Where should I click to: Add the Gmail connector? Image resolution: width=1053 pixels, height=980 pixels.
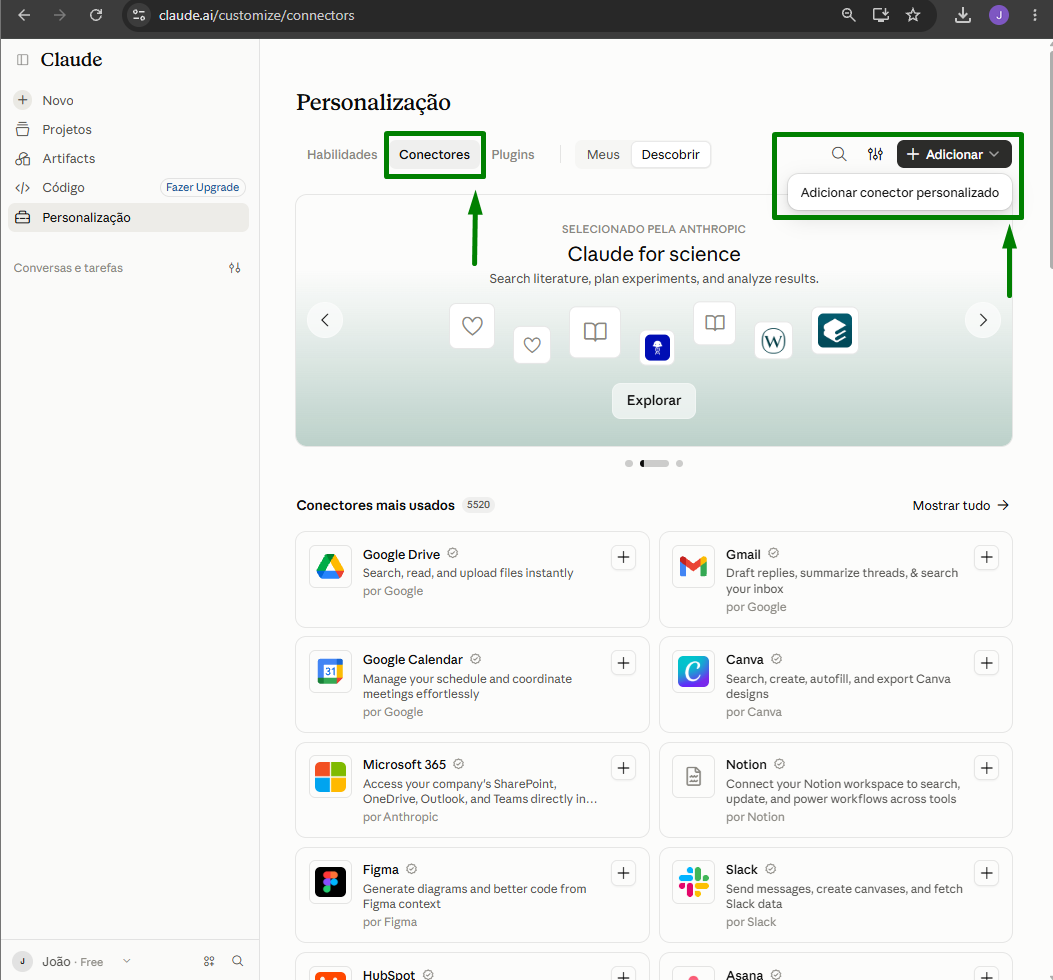coord(987,558)
